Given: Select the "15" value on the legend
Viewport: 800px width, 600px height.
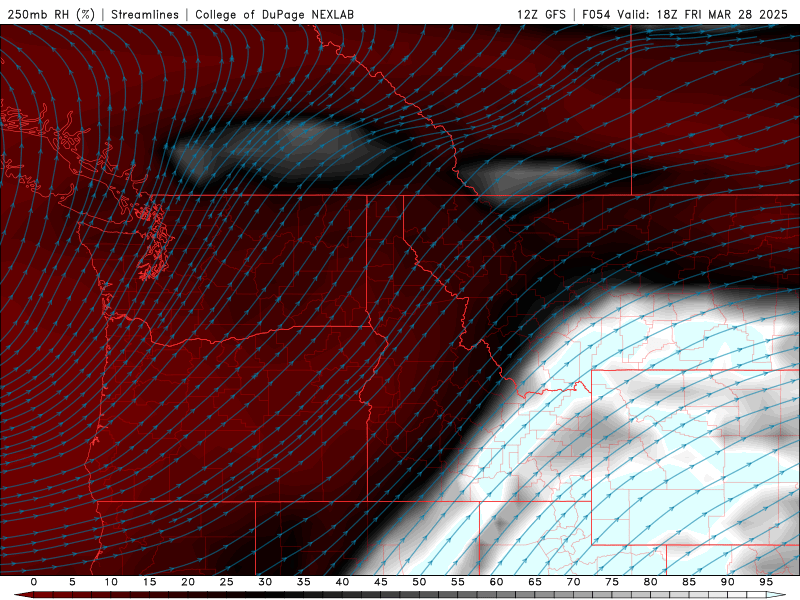Looking at the screenshot, I should pyautogui.click(x=149, y=582).
